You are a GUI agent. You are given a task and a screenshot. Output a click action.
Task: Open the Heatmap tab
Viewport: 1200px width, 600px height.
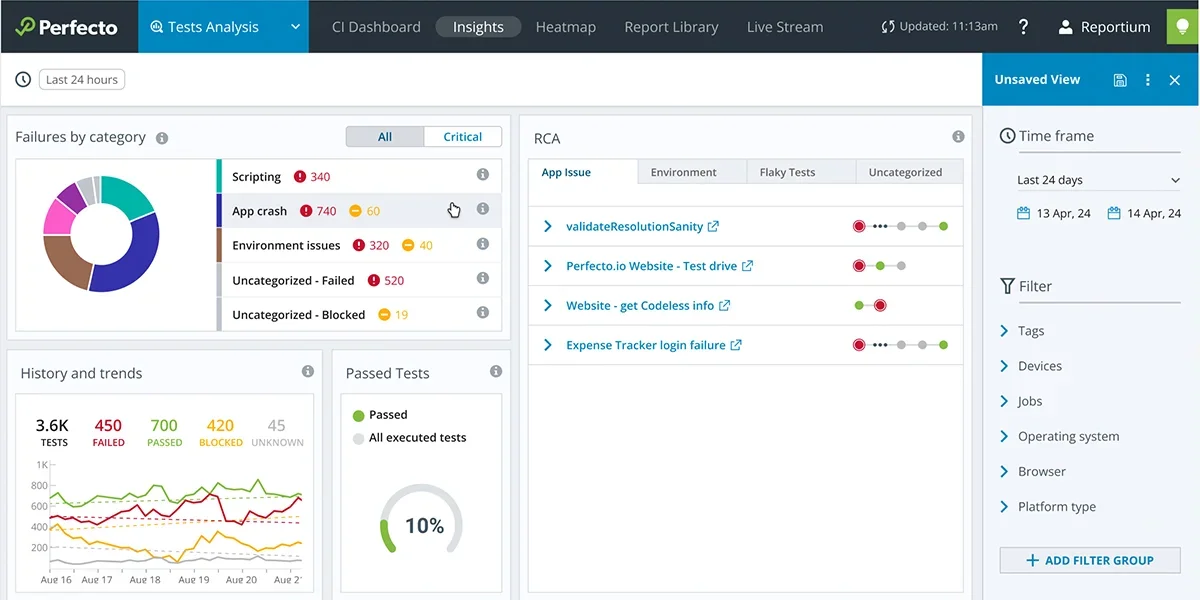[x=565, y=27]
